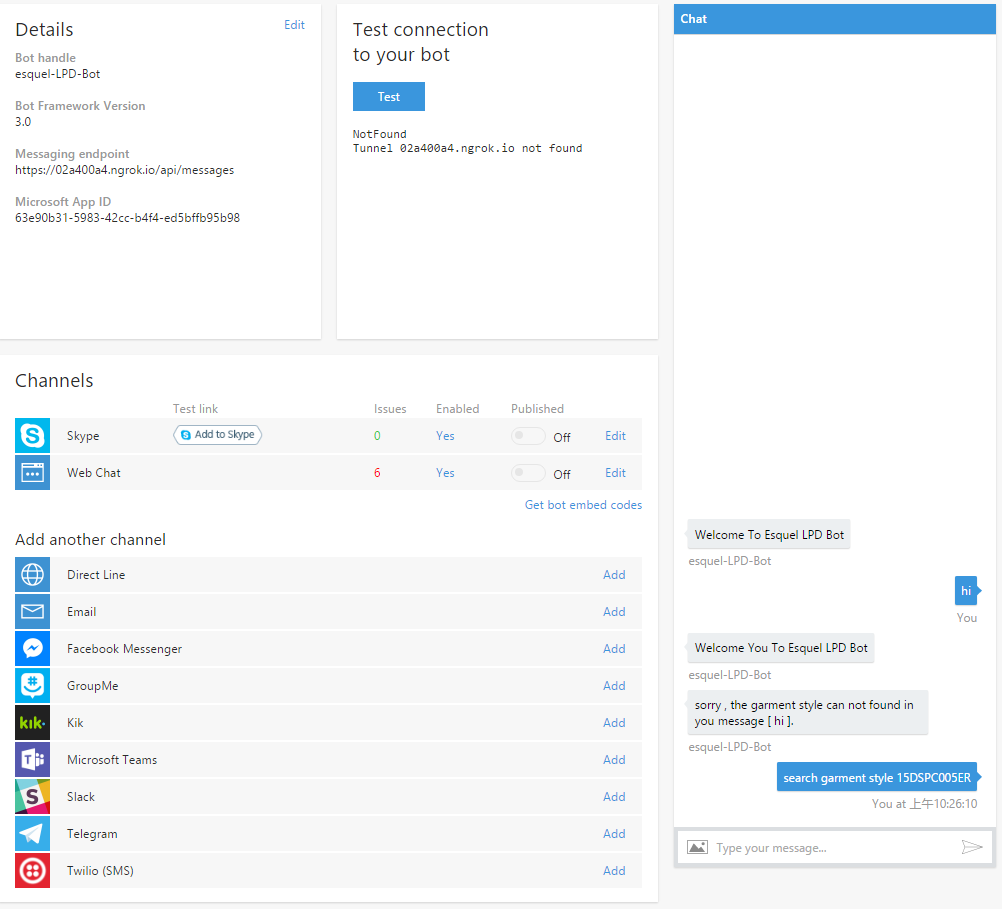Click the 'Welcome To Esquel LPD Bot' message
1002x909 pixels.
pos(769,534)
